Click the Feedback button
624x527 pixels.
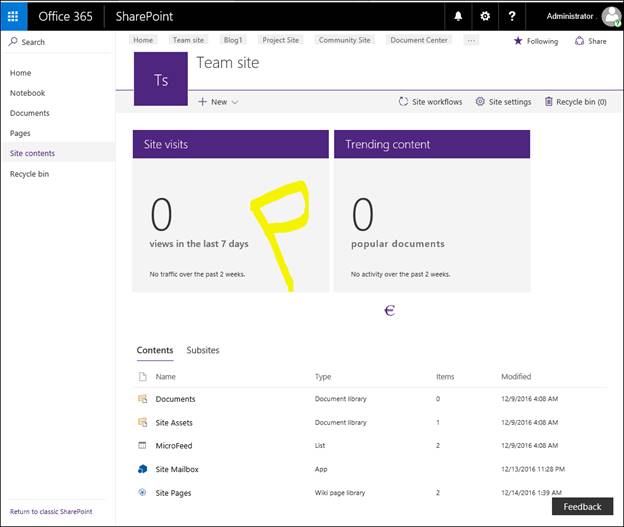(582, 506)
